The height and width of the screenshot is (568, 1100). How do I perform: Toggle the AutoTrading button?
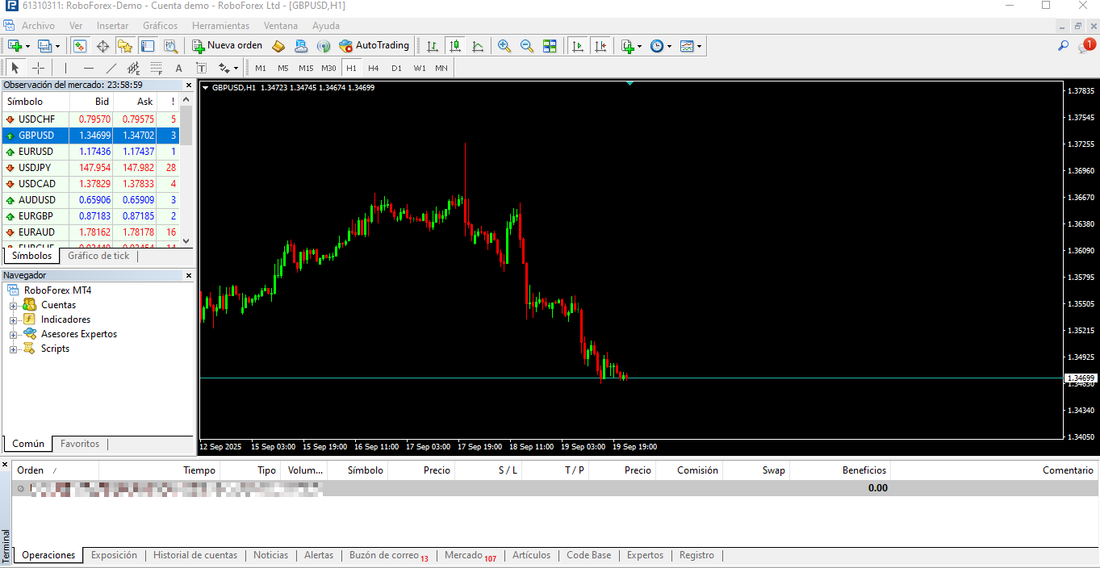click(x=374, y=46)
